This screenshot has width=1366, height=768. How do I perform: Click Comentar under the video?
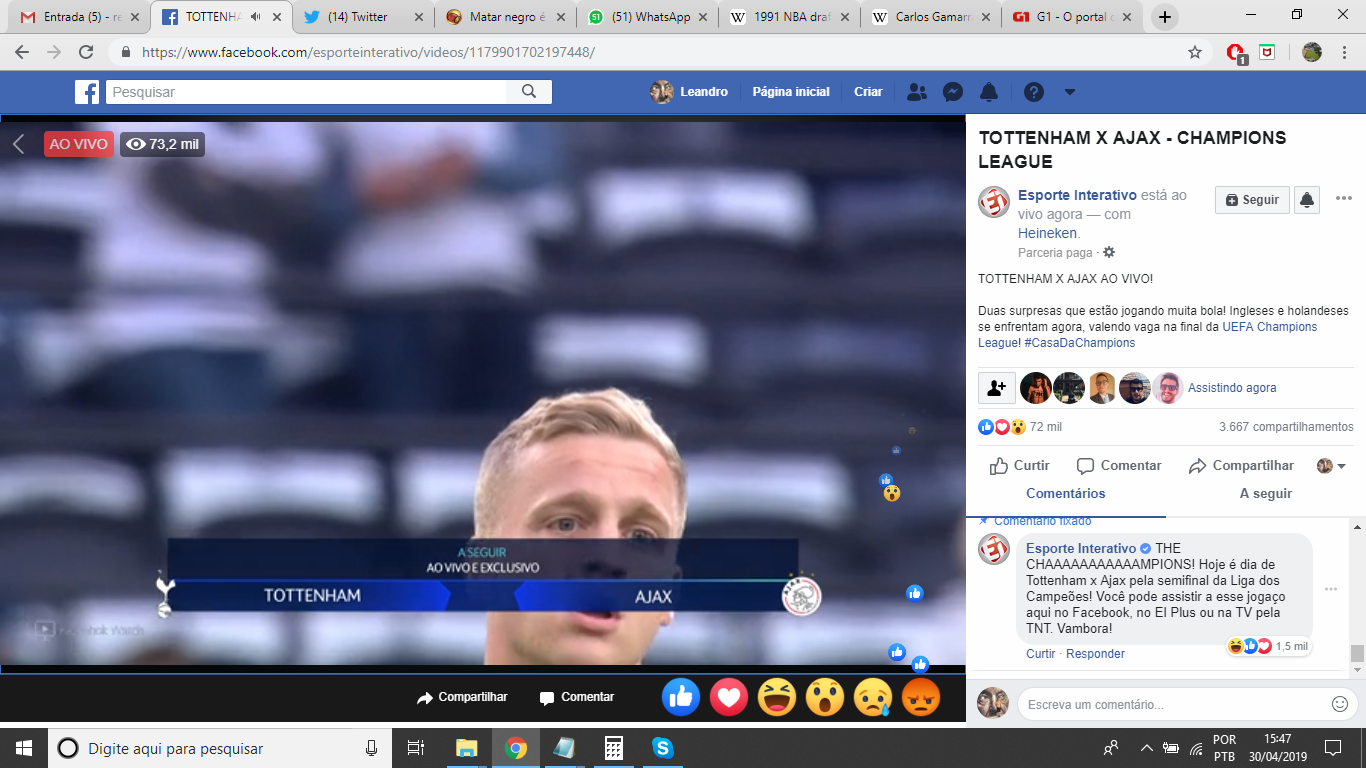click(577, 697)
